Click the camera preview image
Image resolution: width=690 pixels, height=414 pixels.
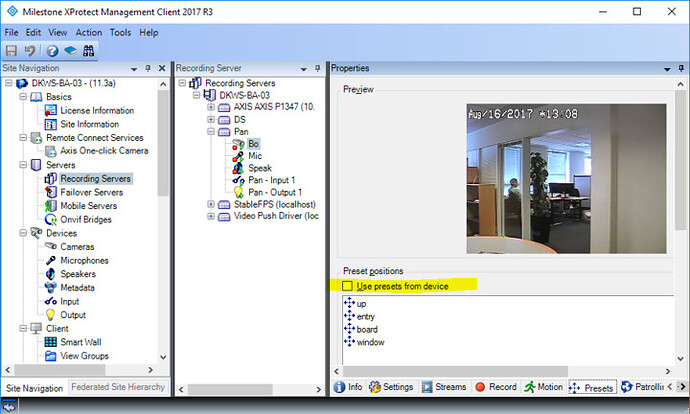(566, 179)
